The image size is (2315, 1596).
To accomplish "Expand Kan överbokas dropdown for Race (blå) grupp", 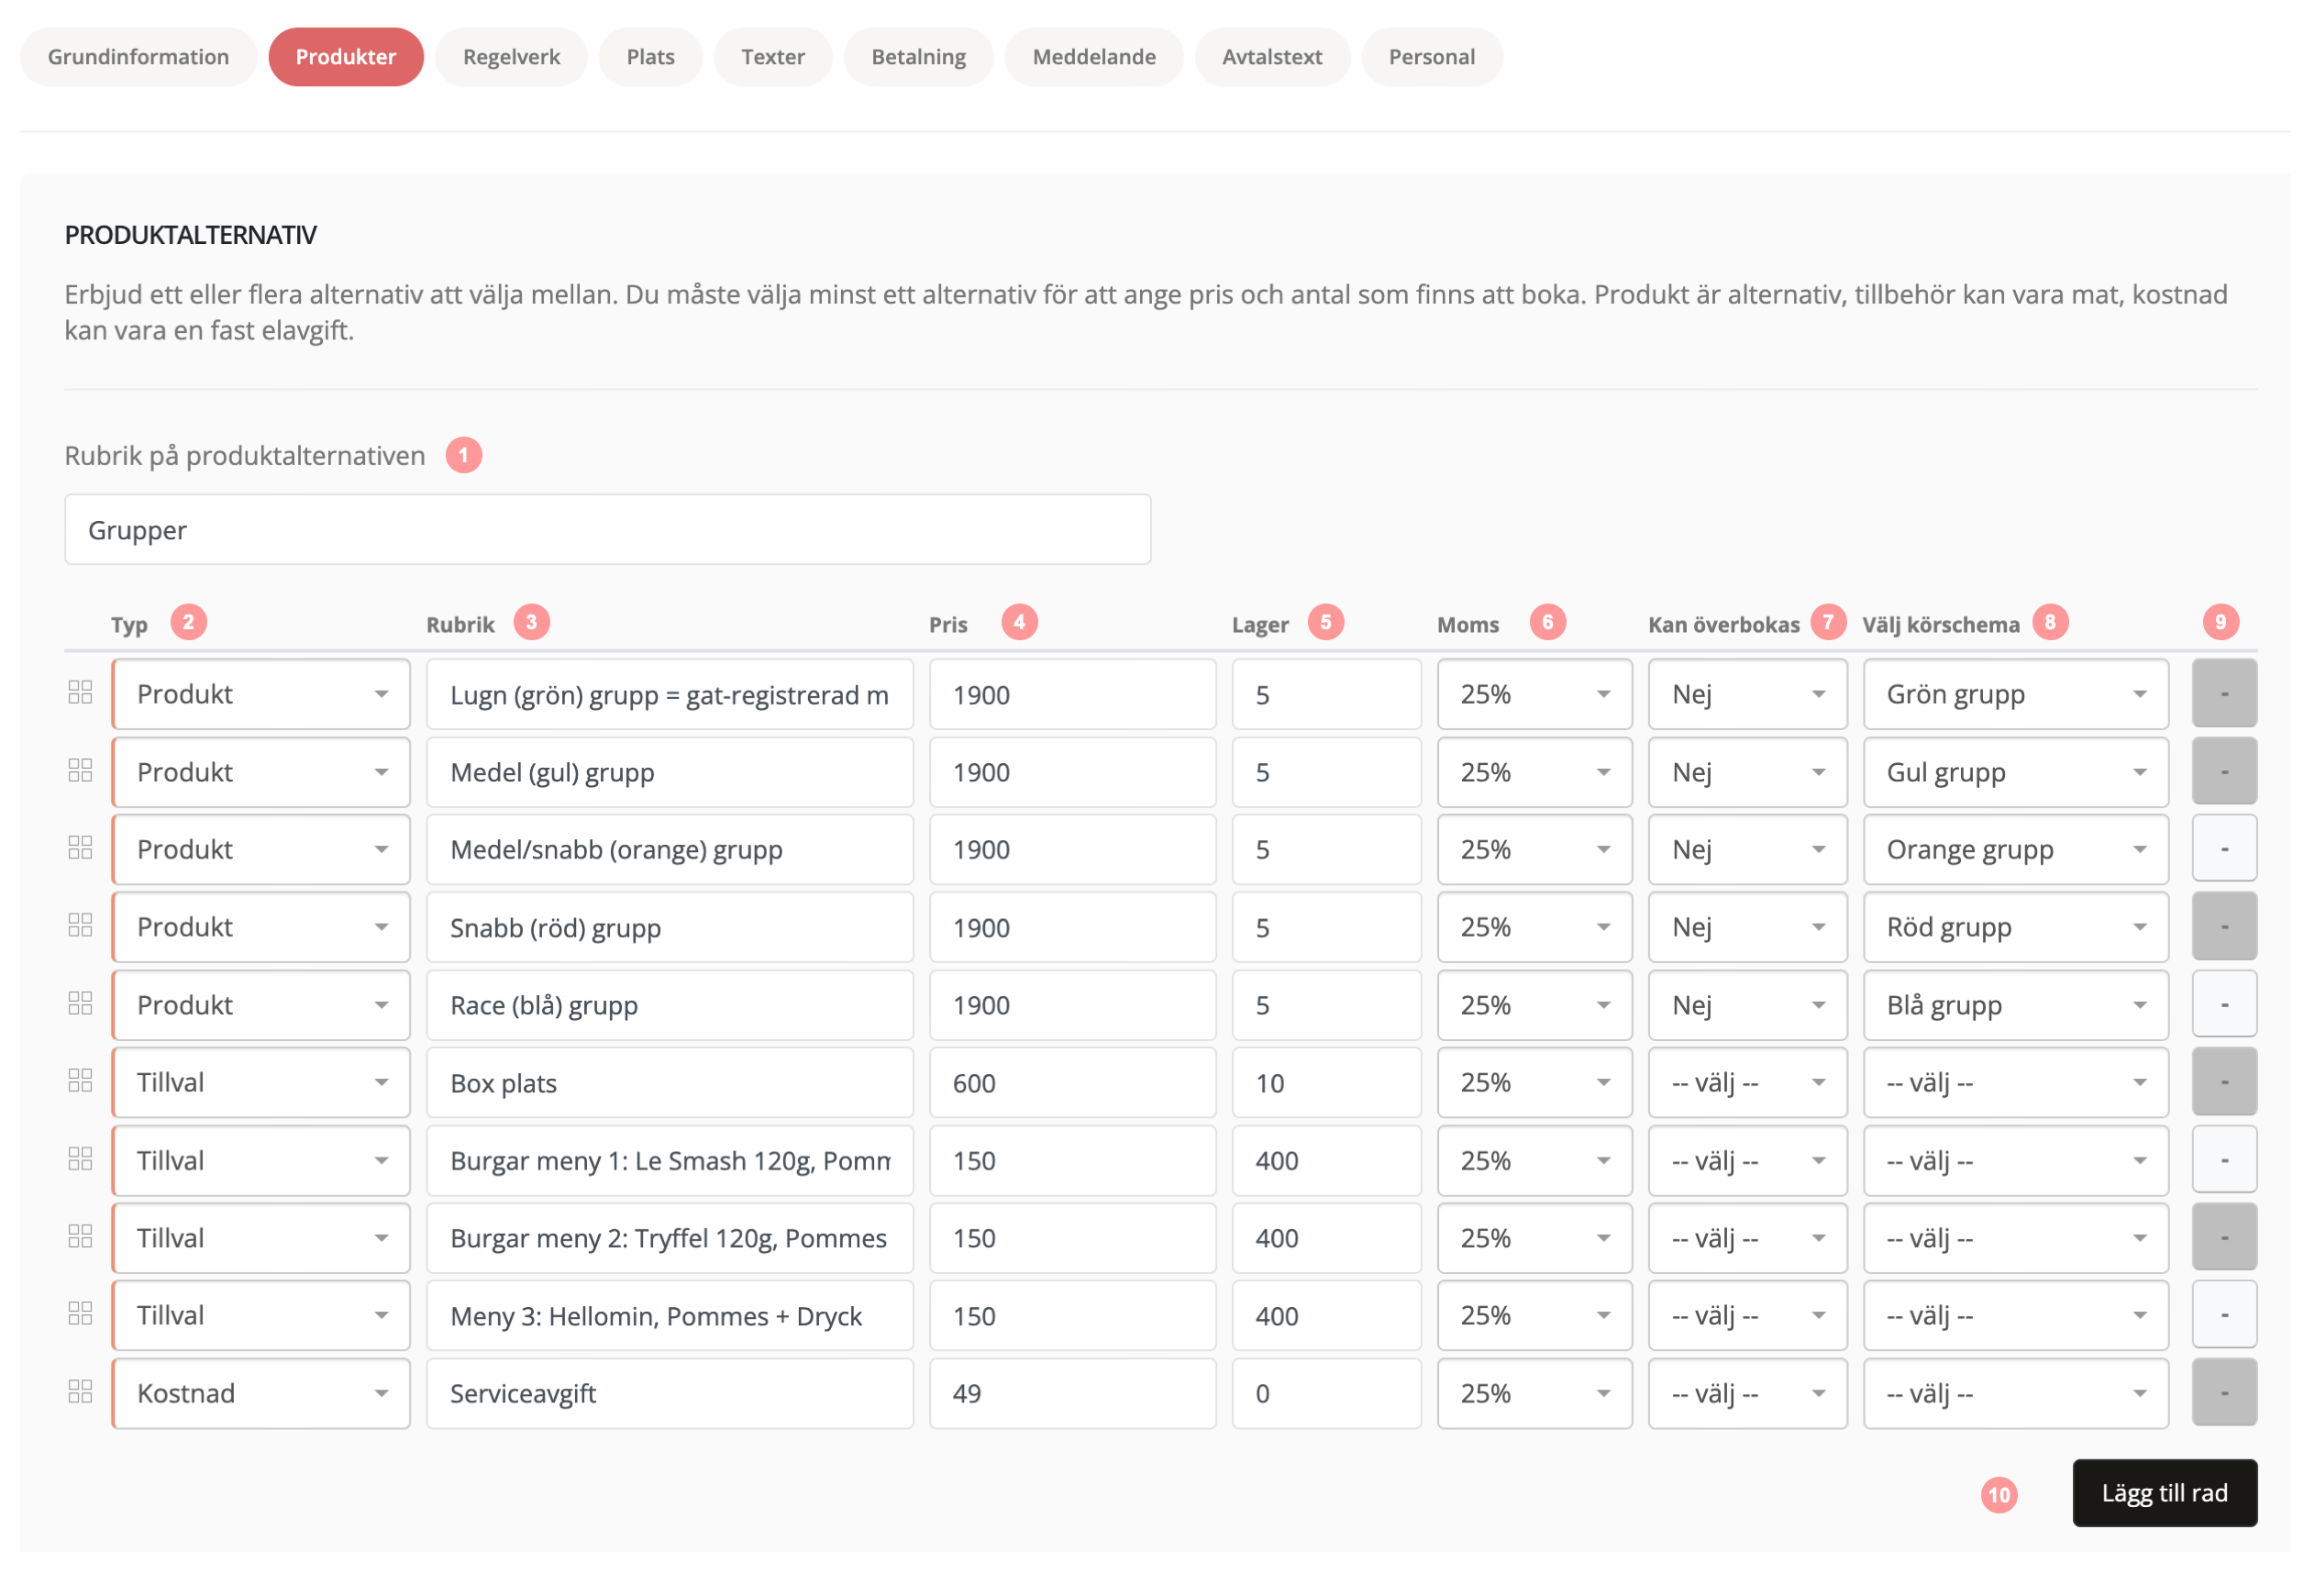I will 1746,1005.
